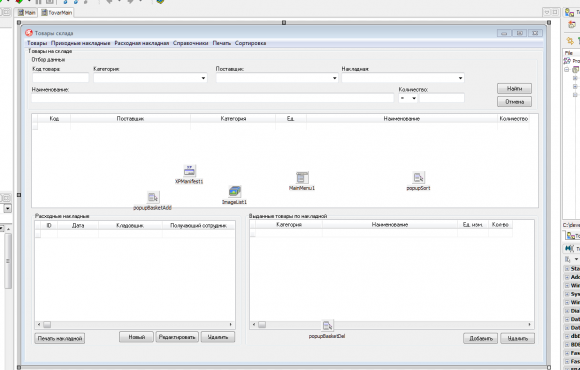Click the Расходные накладные grid horizontal scrollbar
The width and height of the screenshot is (580, 370).
tap(135, 325)
